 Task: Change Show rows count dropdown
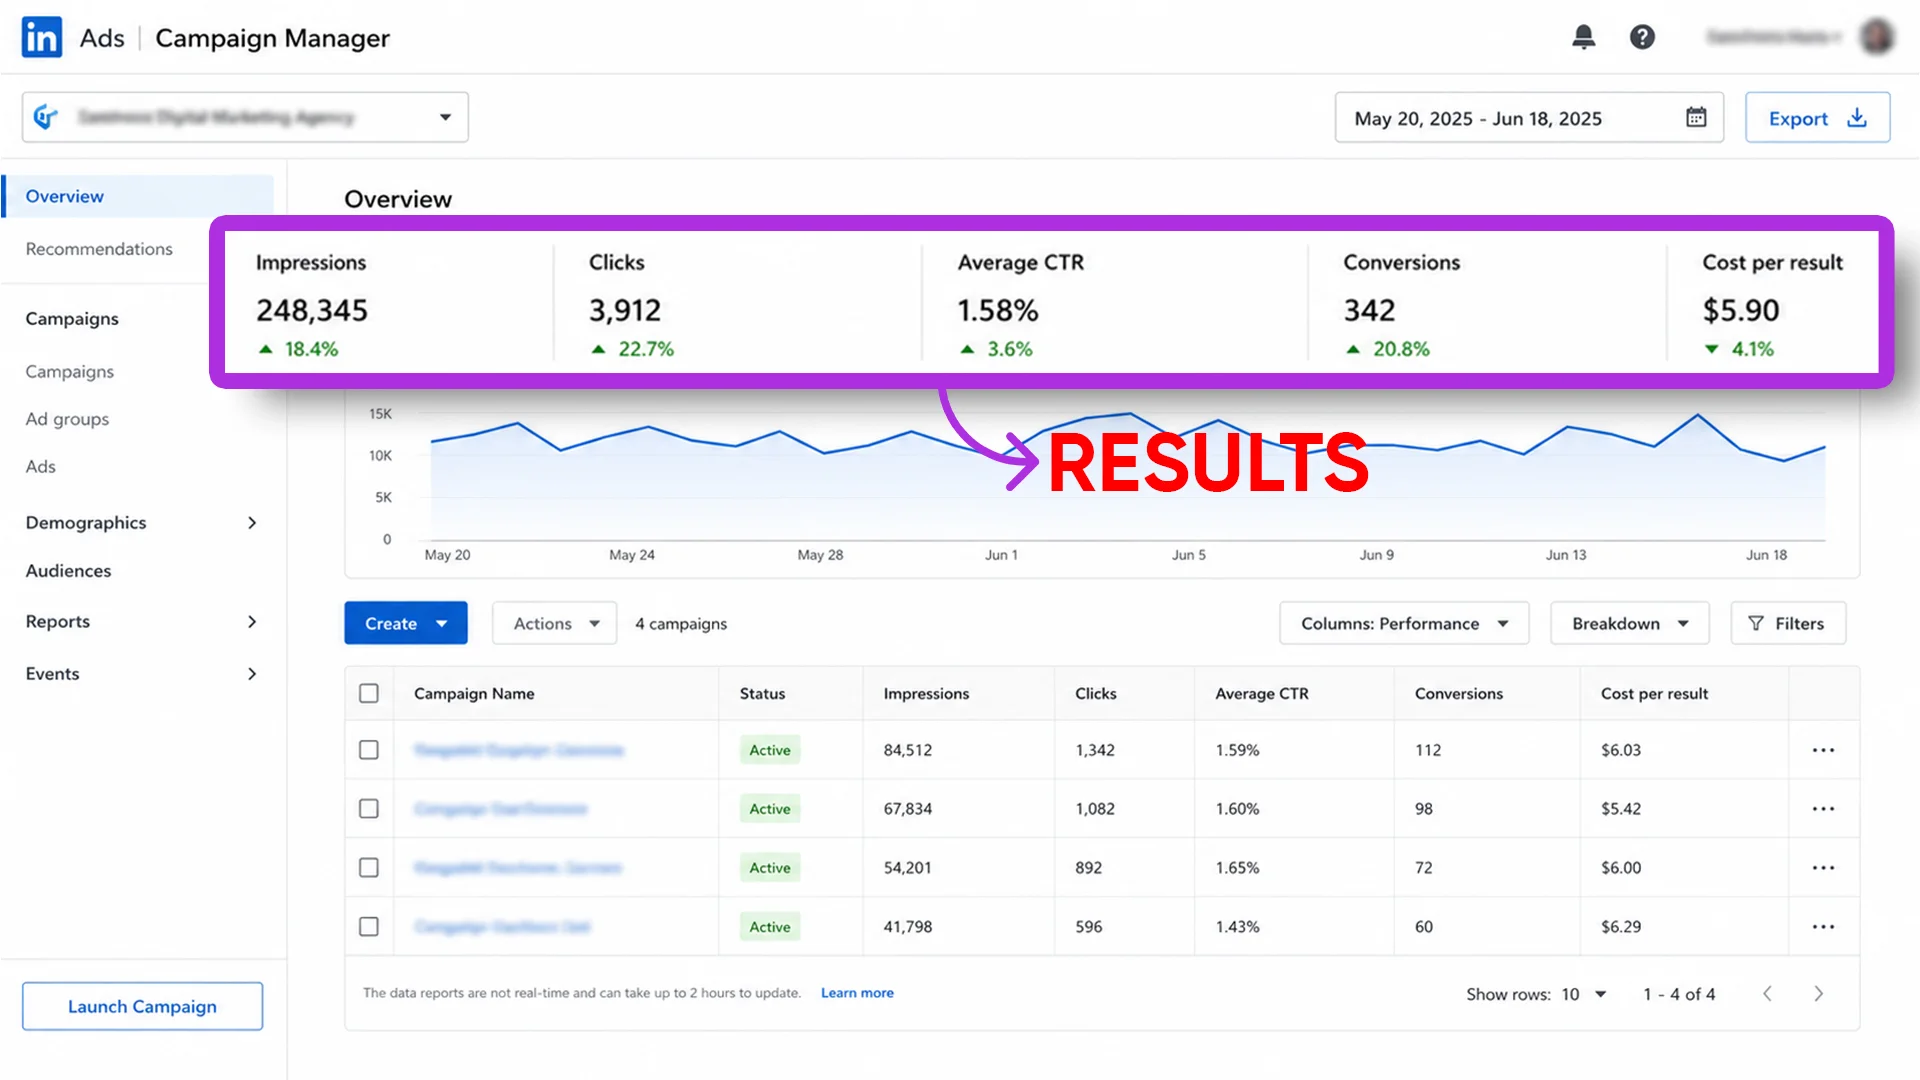click(x=1584, y=994)
